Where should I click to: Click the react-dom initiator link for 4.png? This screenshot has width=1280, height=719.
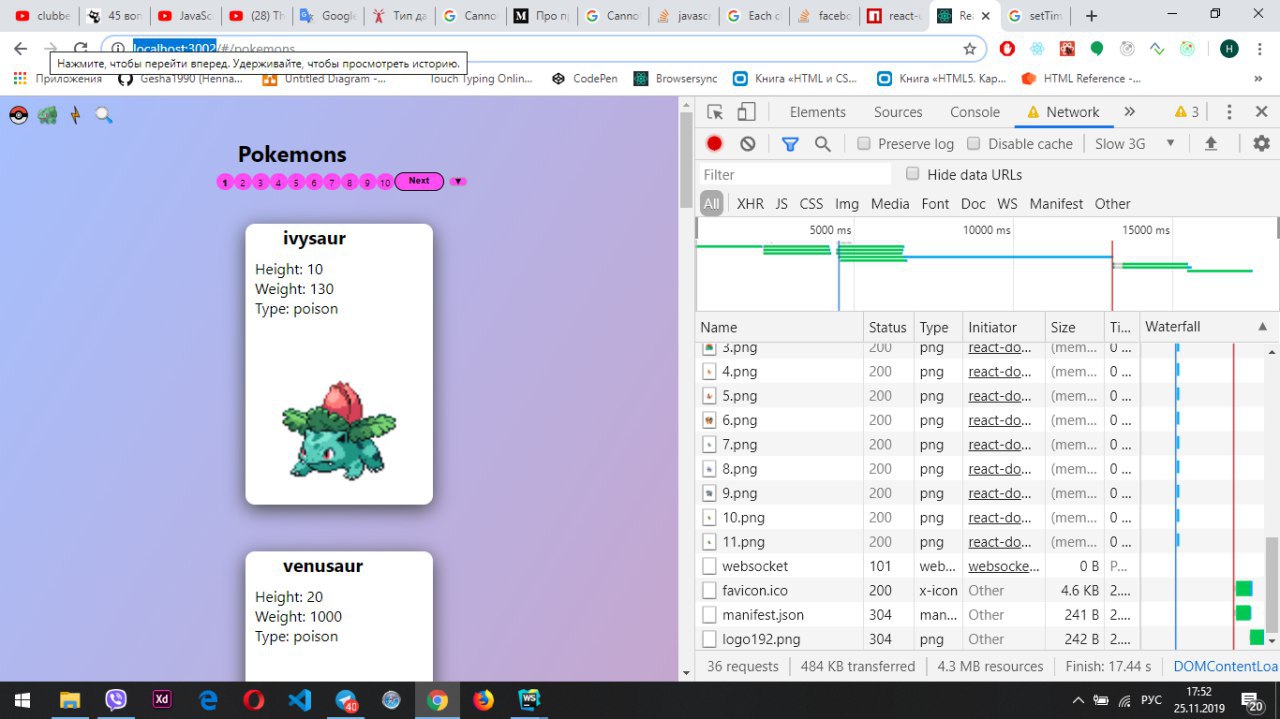pos(1000,372)
